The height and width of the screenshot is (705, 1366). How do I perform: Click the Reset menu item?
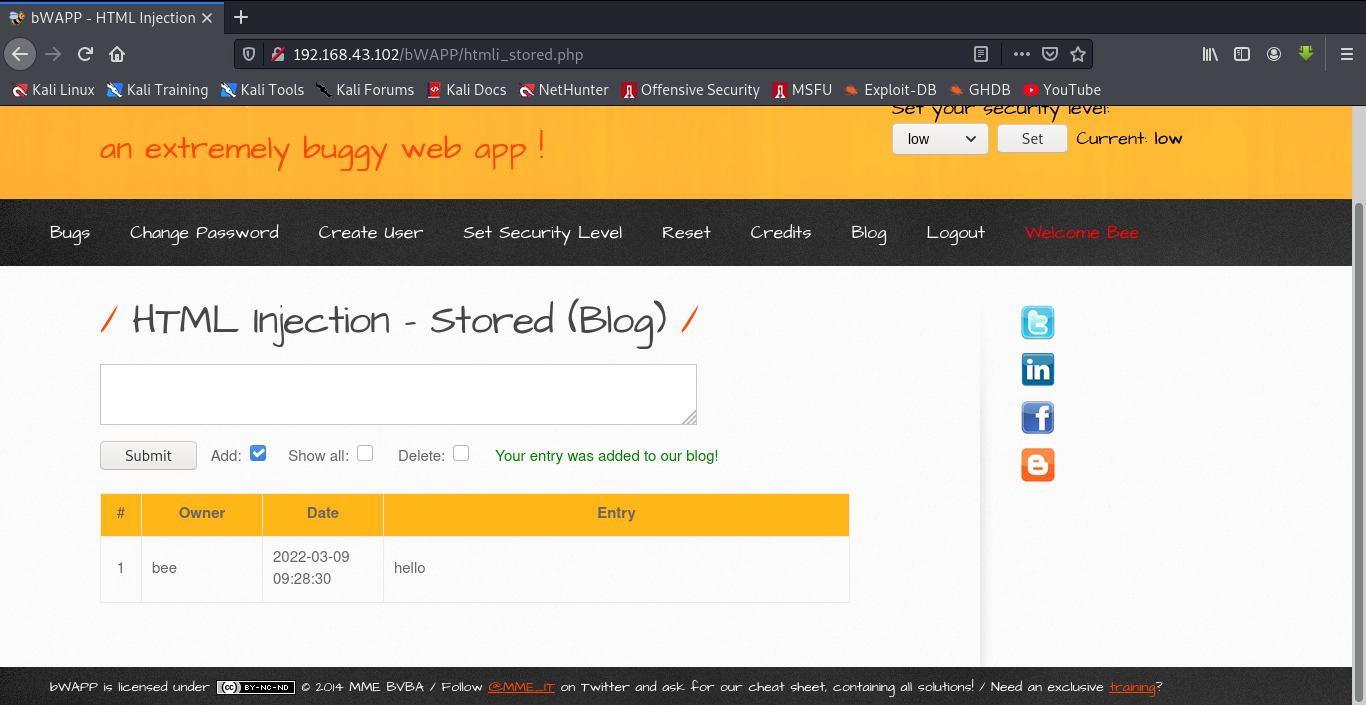[x=686, y=232]
